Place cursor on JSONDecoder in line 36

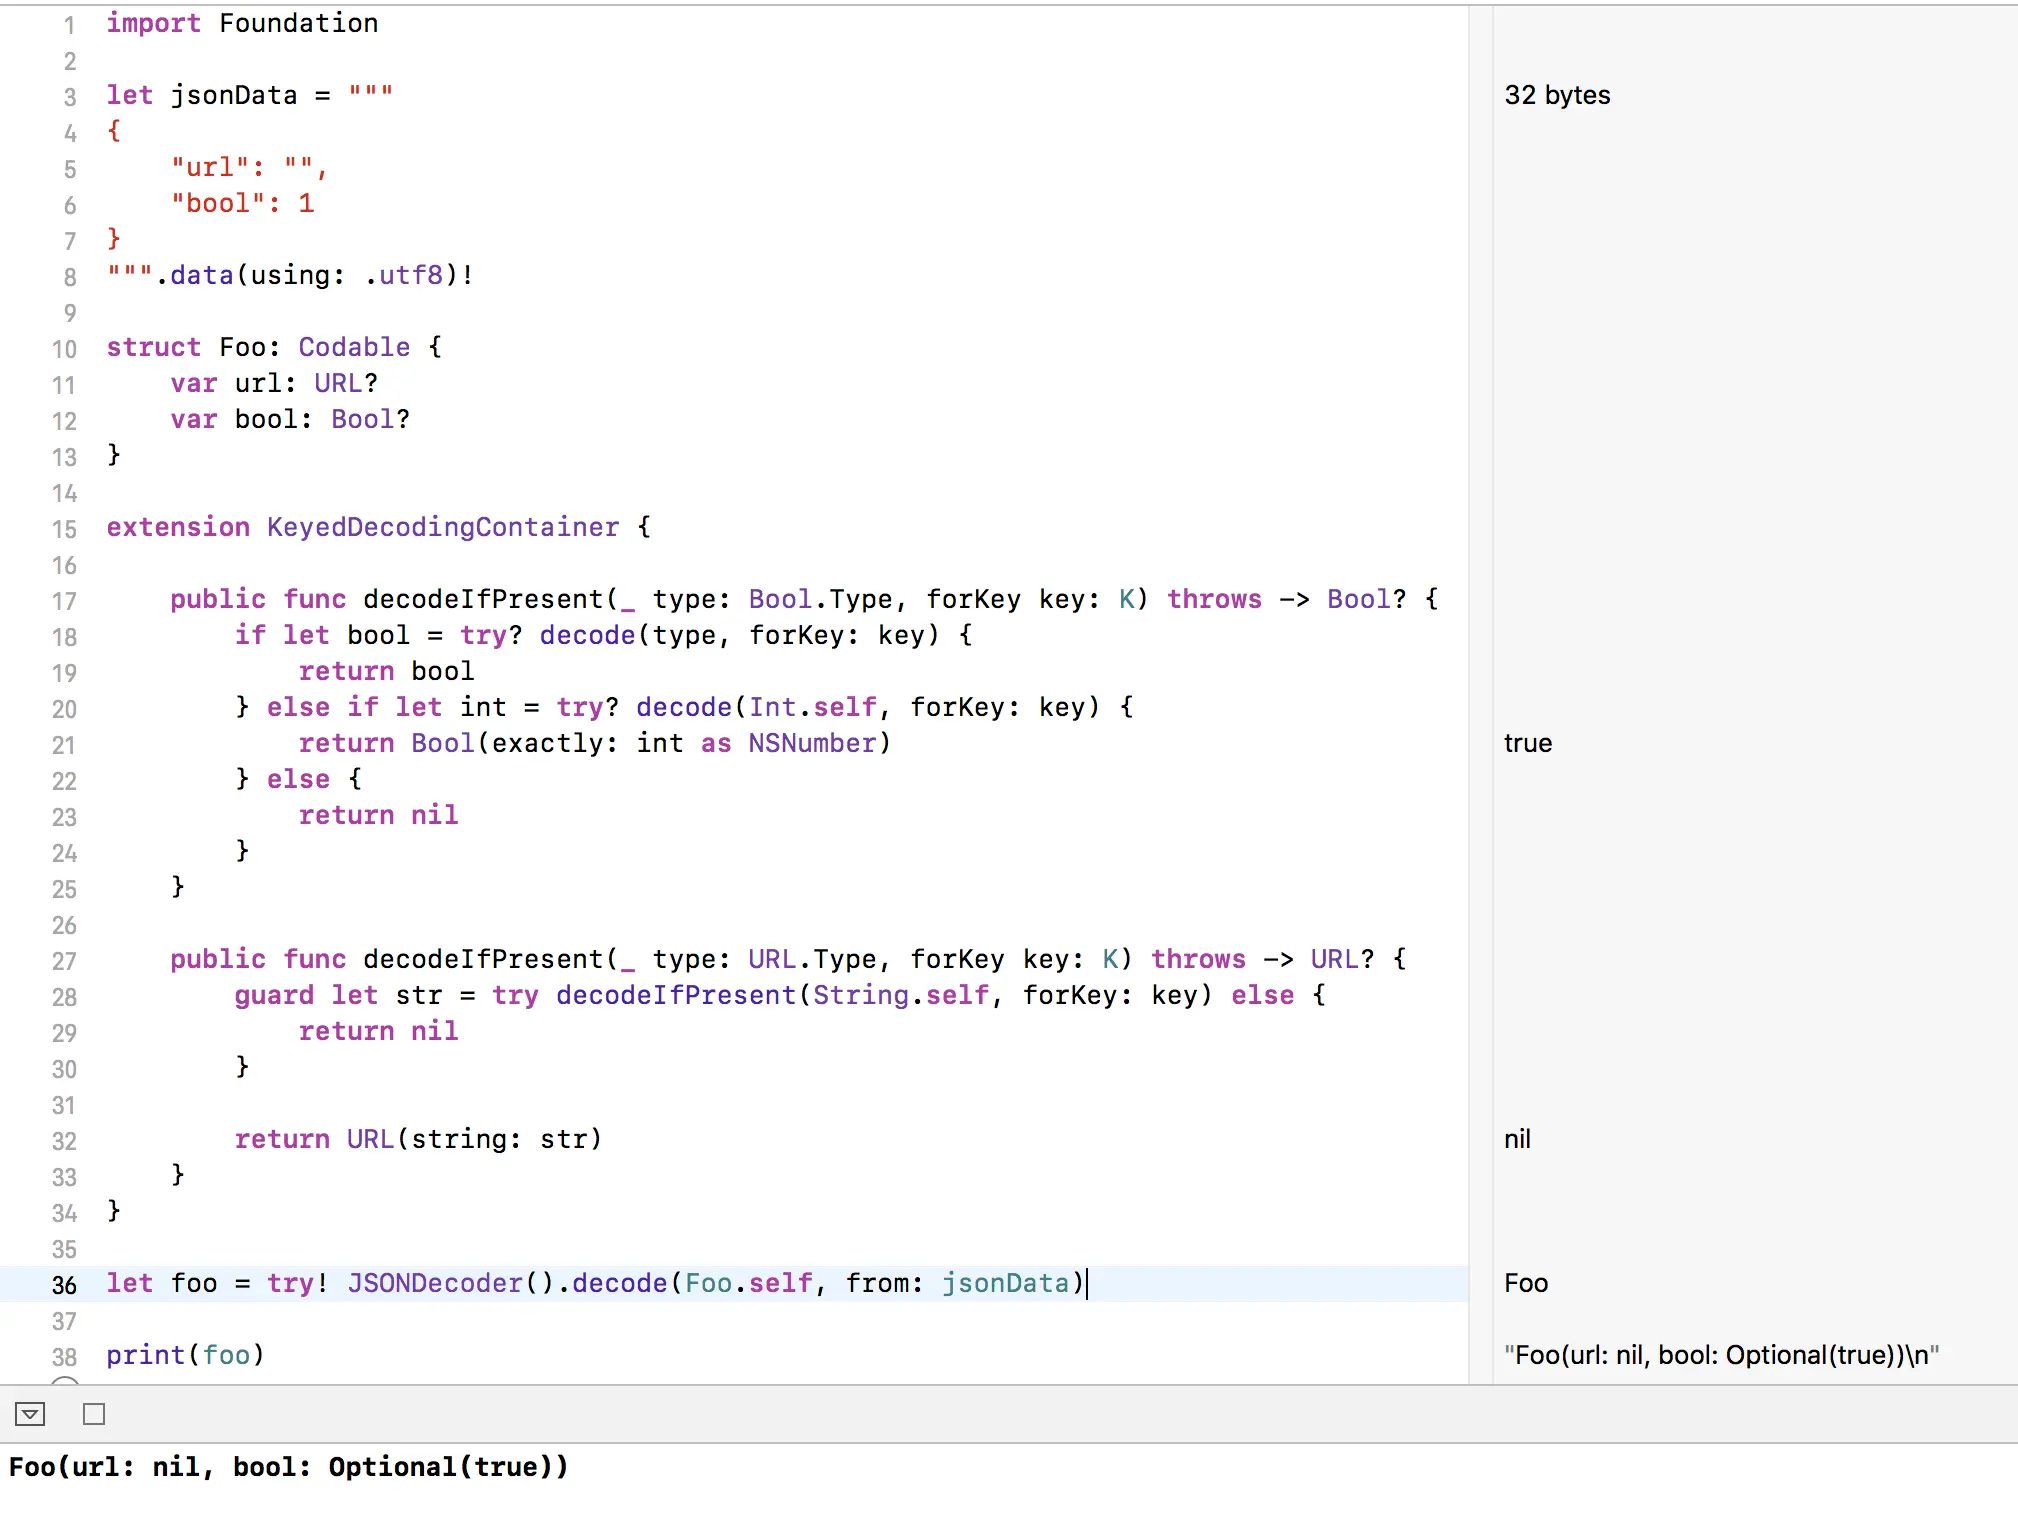coord(435,1283)
